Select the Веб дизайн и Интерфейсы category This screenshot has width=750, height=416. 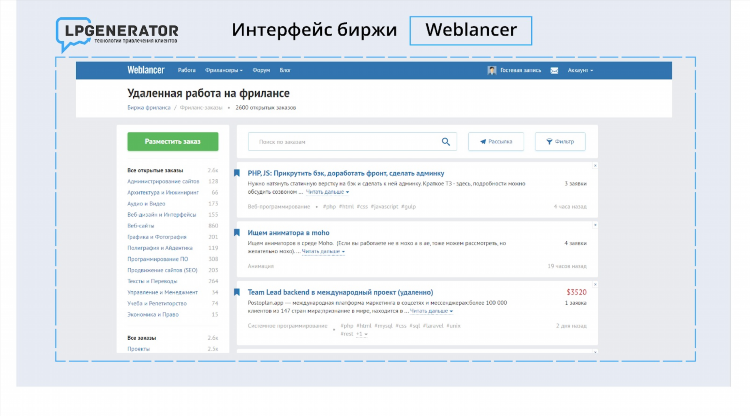(162, 215)
